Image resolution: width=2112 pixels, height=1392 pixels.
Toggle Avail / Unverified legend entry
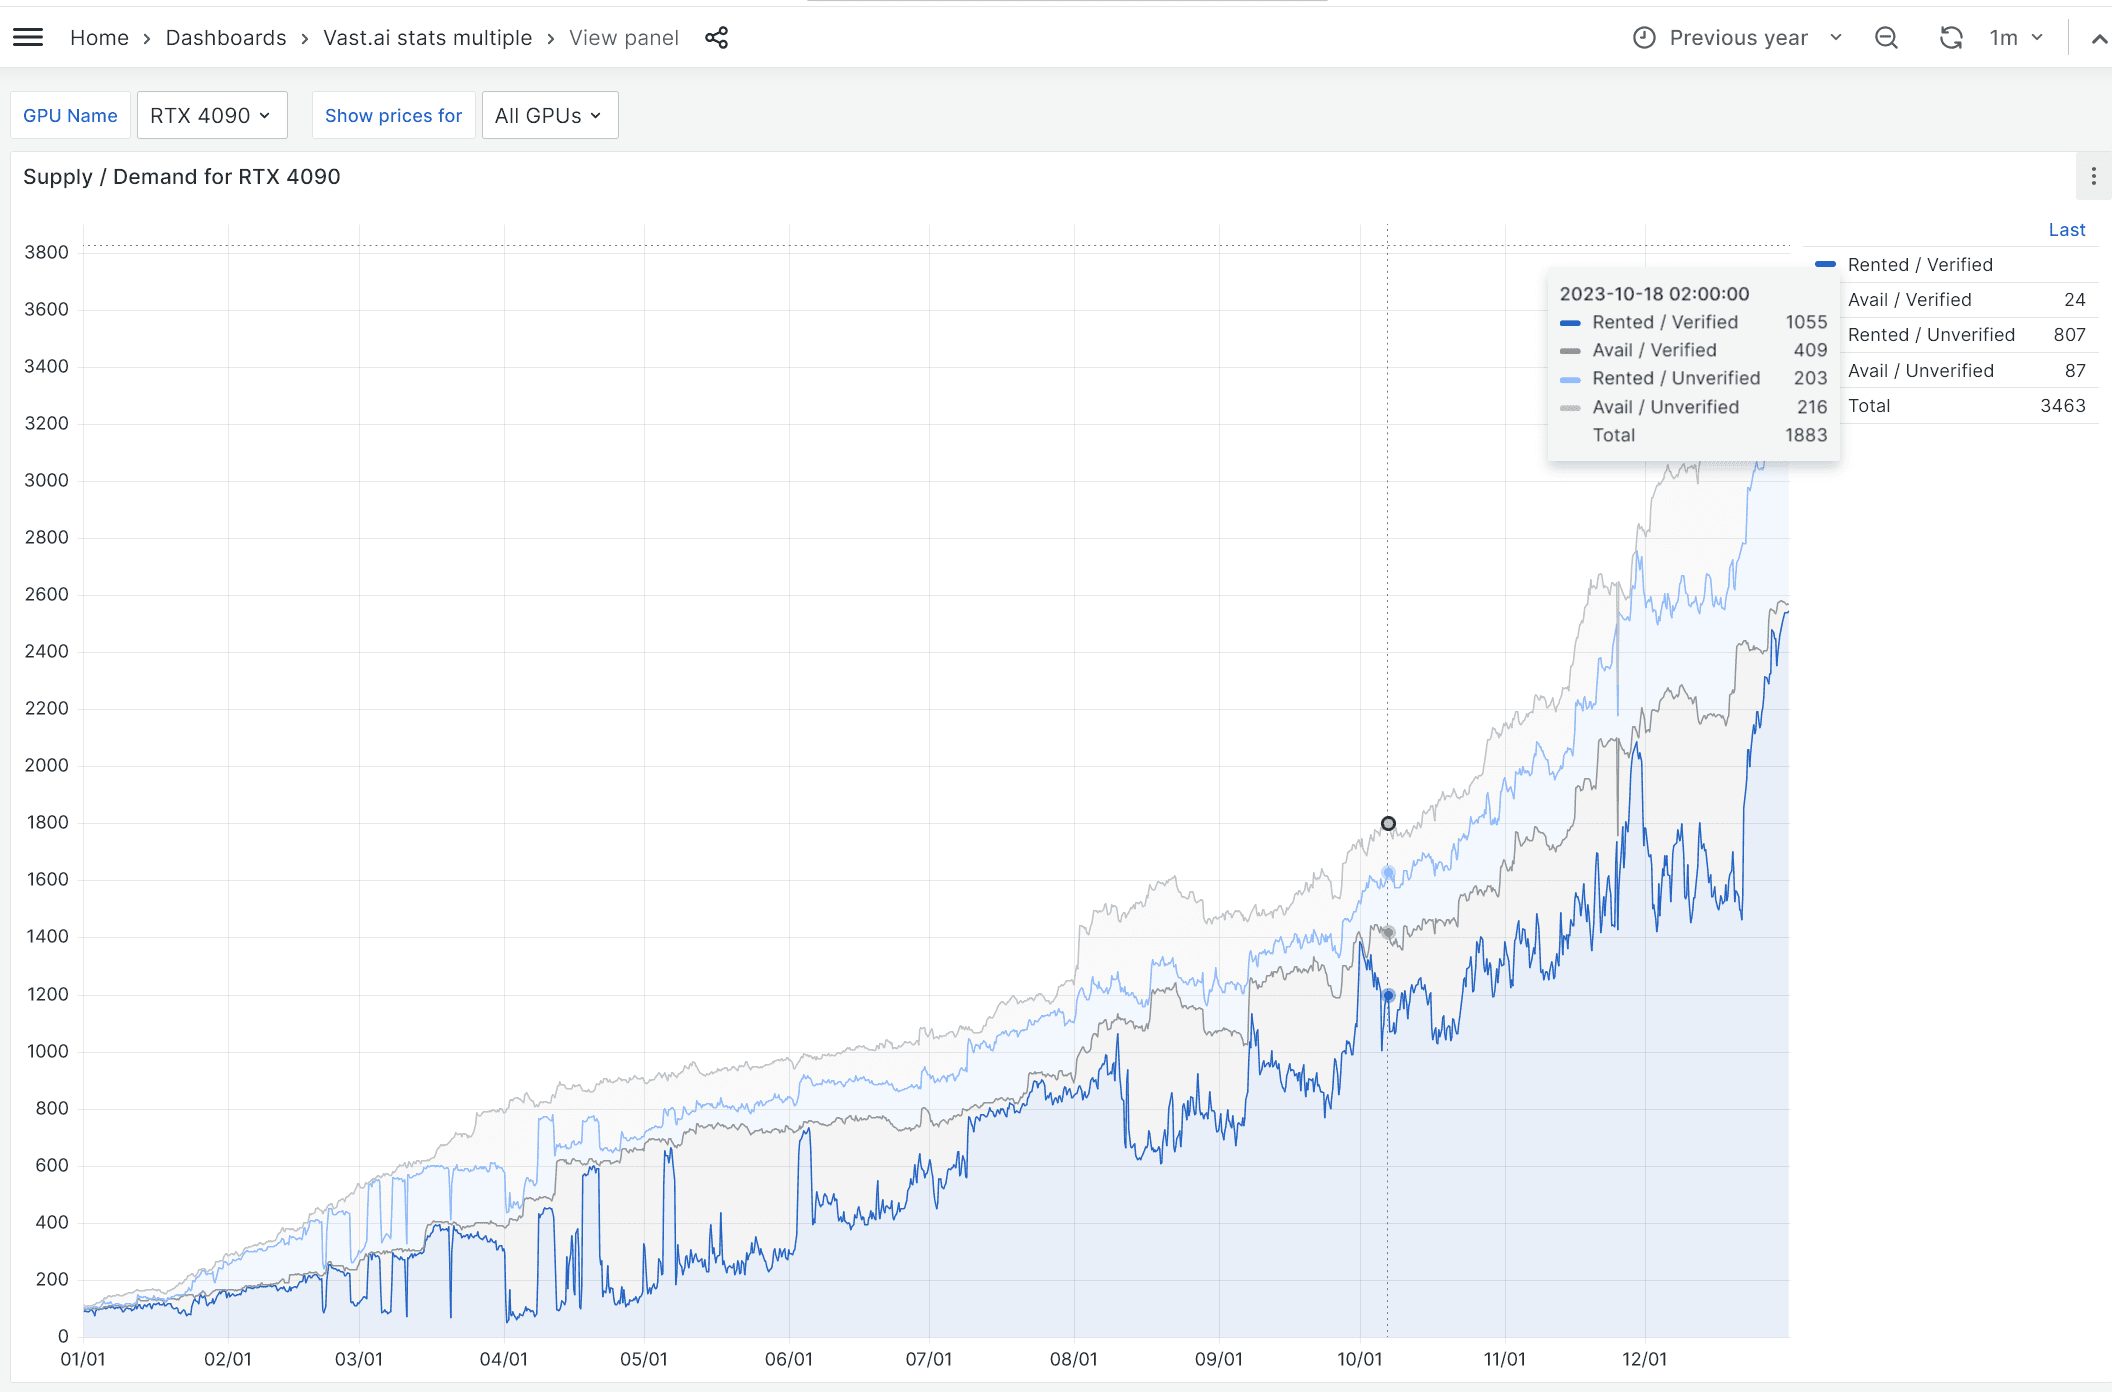point(1920,371)
